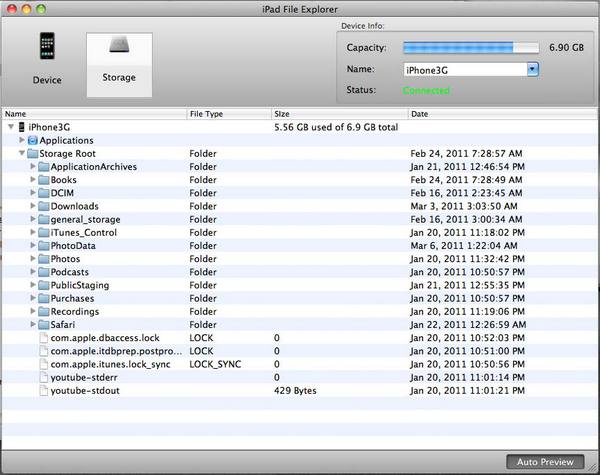
Task: Click the com.apple.dbaccess.lock file icon
Action: tap(44, 338)
